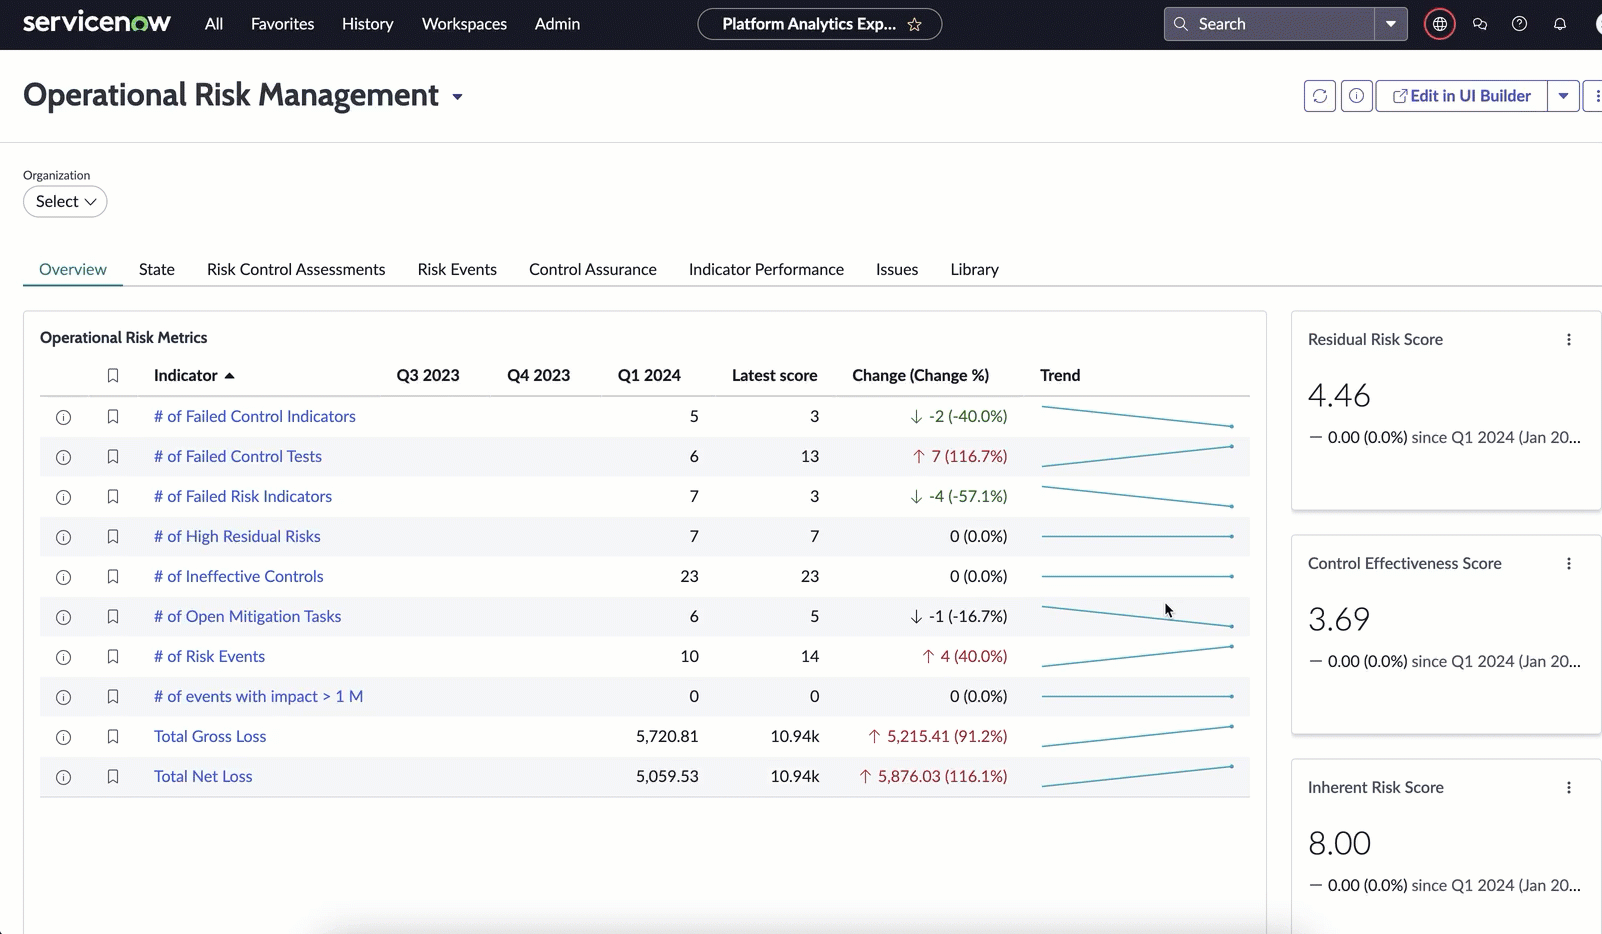Screen dimensions: 1602x934
Task: Open the Admin menu
Action: pos(557,24)
